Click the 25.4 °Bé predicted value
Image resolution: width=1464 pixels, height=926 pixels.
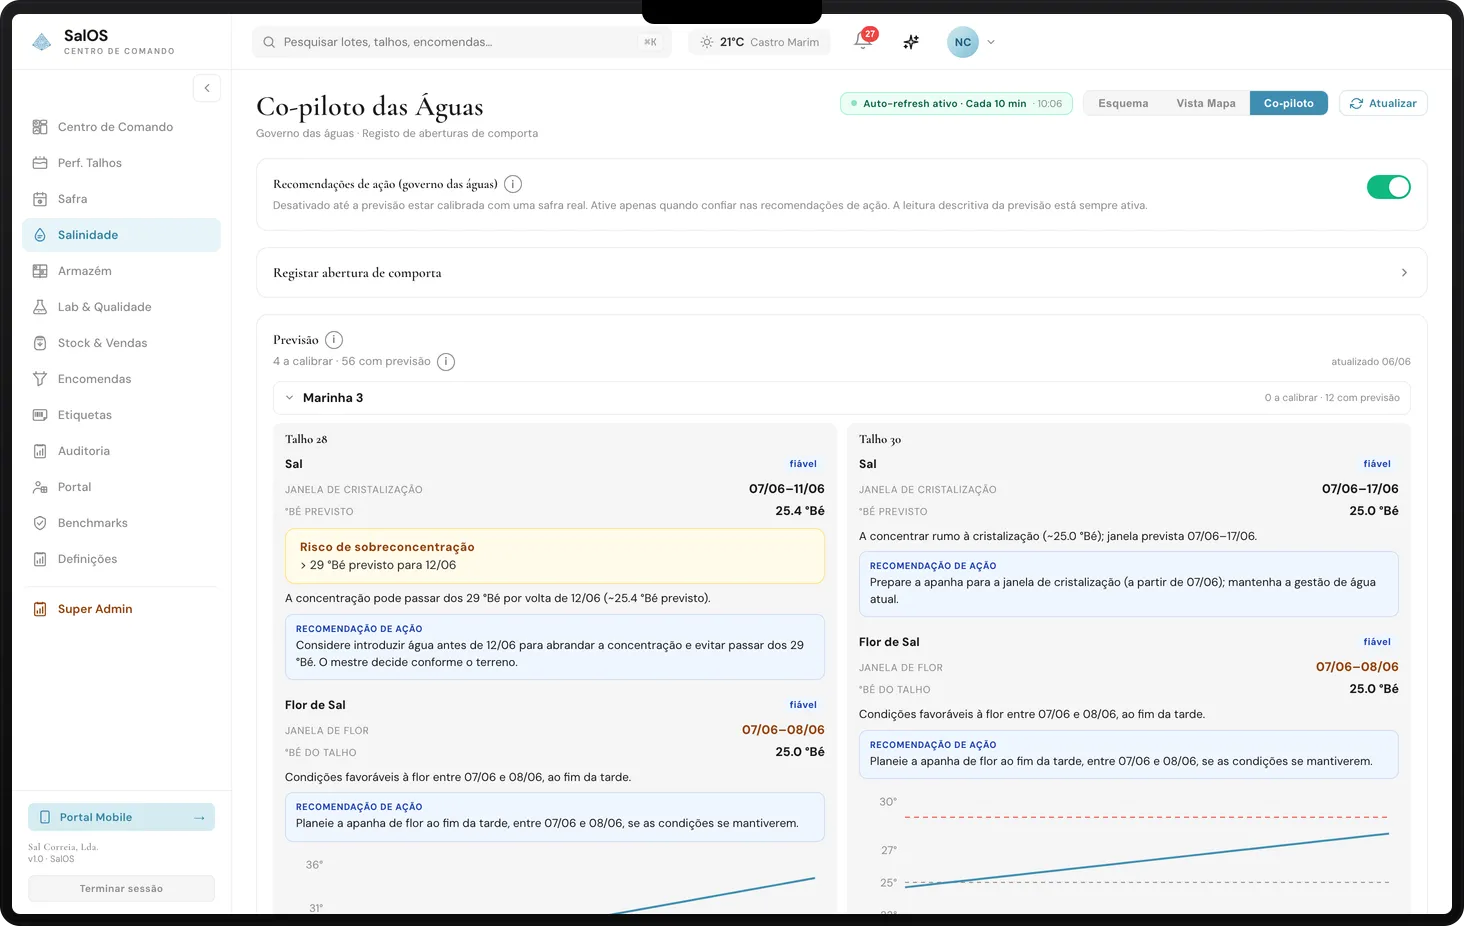tap(800, 511)
